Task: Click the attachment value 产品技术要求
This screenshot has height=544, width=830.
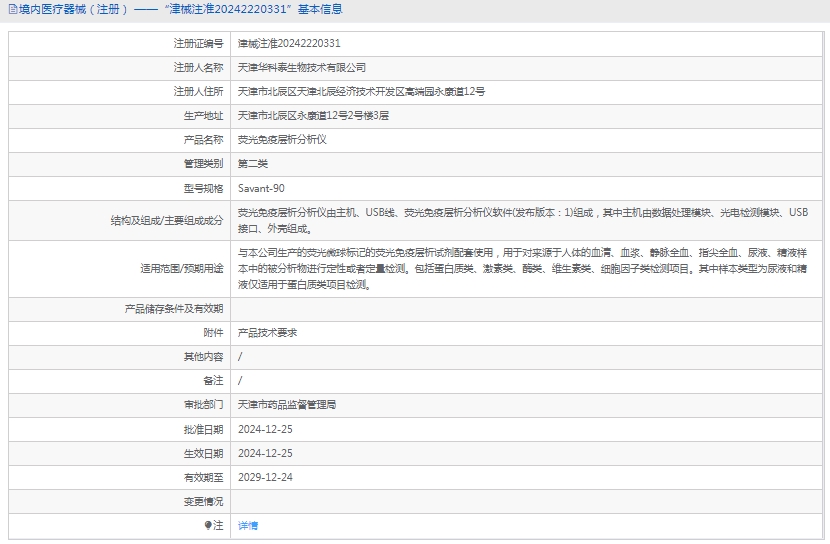Action: coord(267,332)
